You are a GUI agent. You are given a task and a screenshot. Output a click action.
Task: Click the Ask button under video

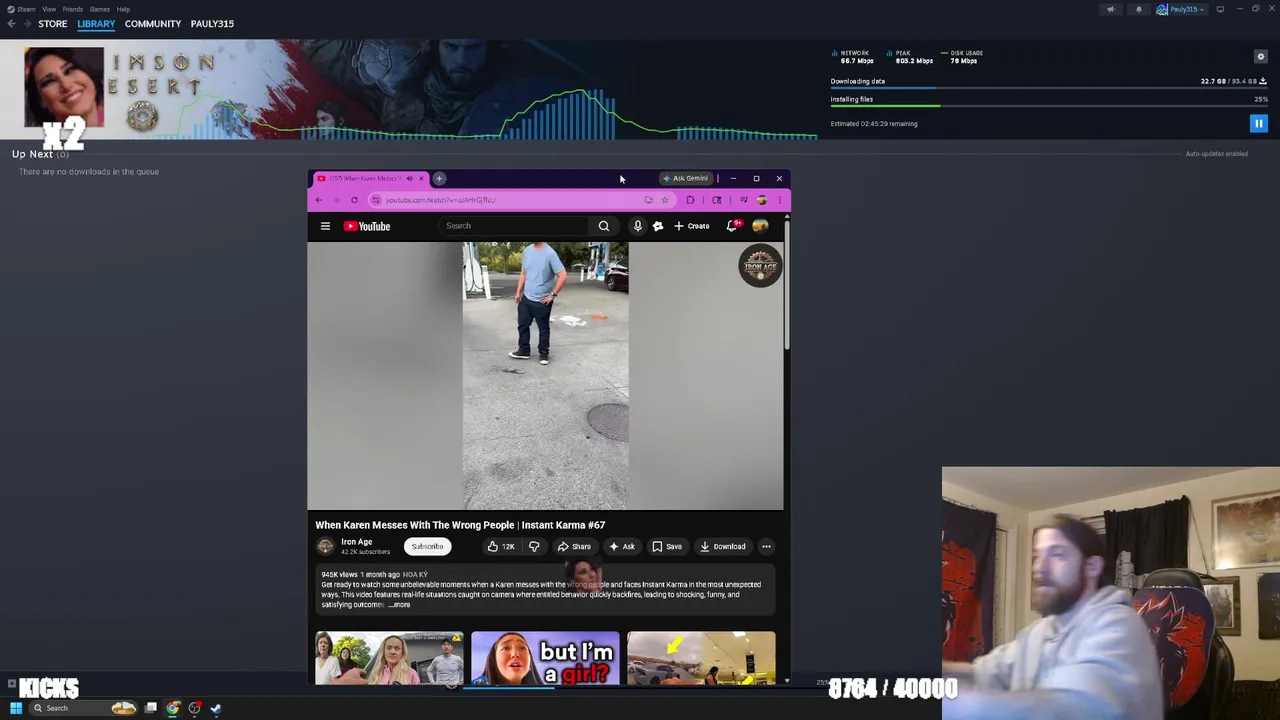click(x=621, y=547)
